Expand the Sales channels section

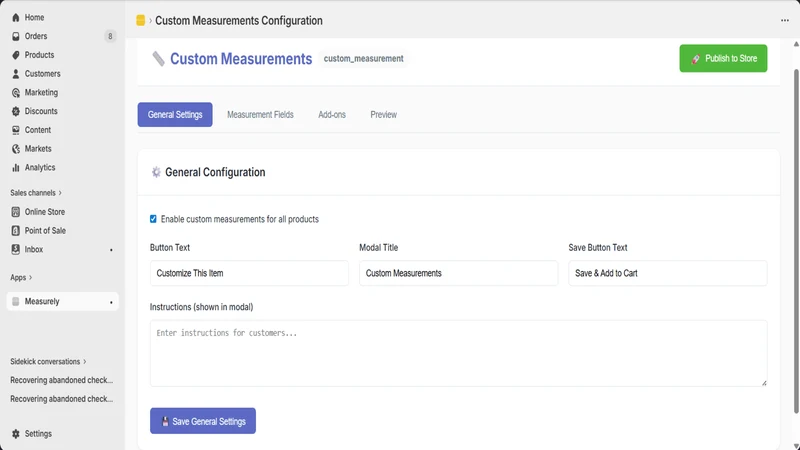36,193
